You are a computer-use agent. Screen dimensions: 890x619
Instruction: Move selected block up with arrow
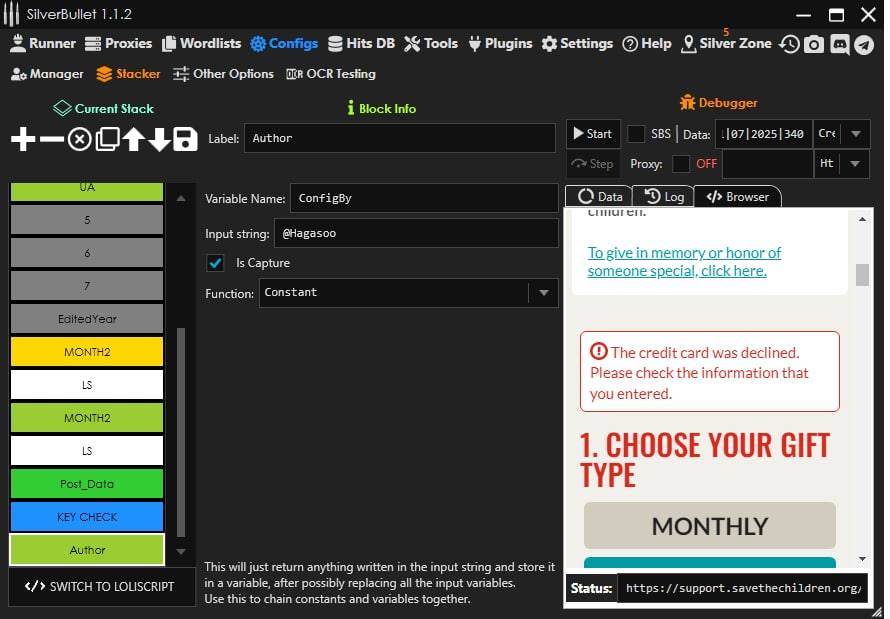point(133,139)
